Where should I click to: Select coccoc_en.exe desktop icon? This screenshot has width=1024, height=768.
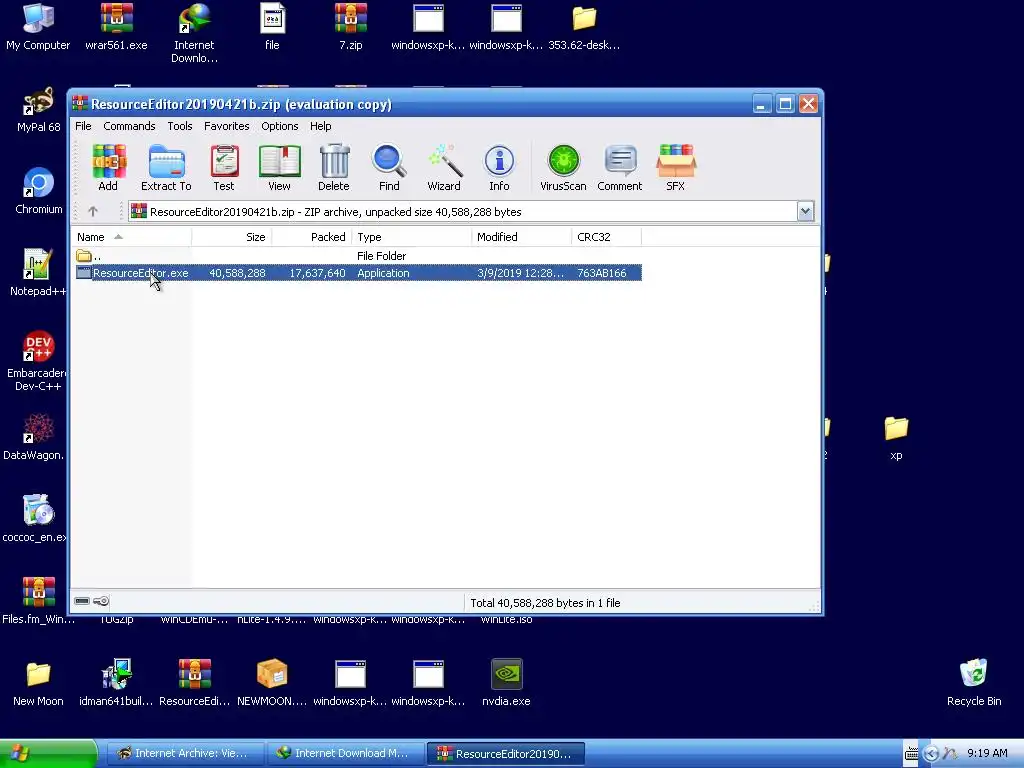click(34, 519)
